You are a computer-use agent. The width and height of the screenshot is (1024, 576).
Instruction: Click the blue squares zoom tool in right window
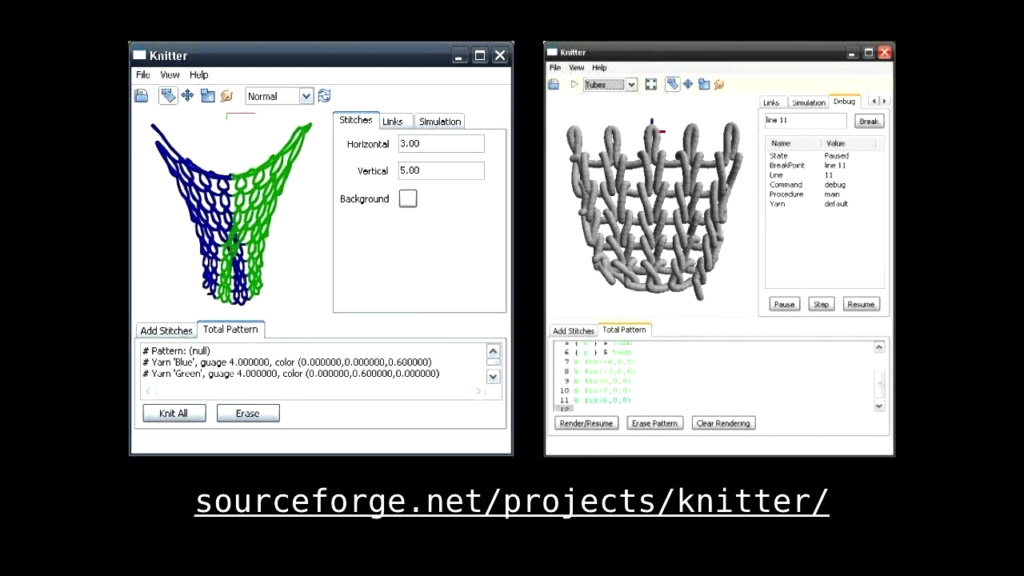tap(704, 84)
